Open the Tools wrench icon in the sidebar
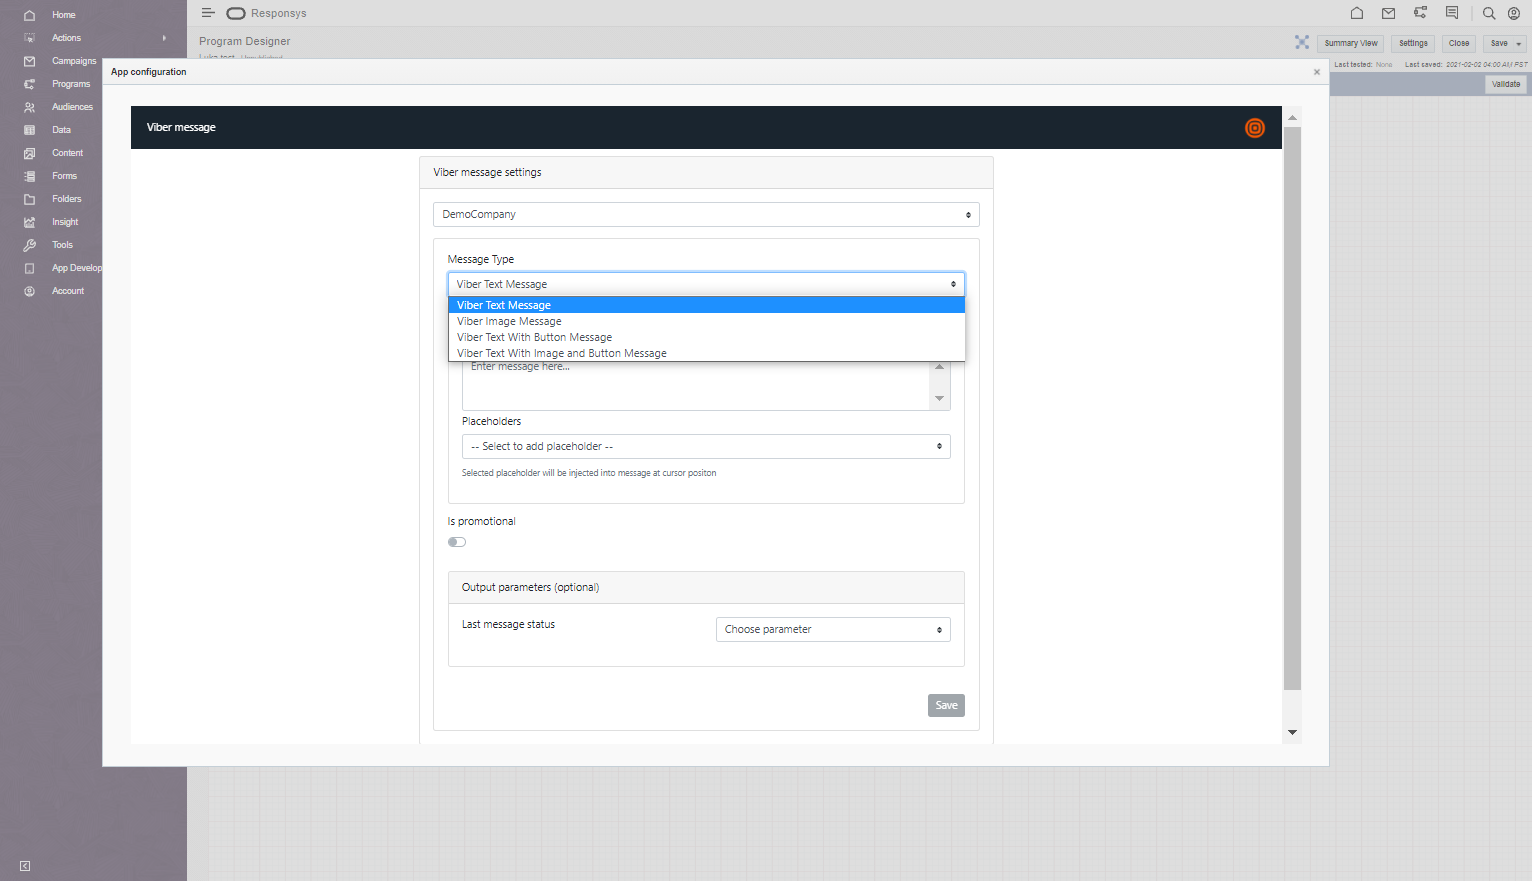Image resolution: width=1532 pixels, height=881 pixels. [29, 245]
